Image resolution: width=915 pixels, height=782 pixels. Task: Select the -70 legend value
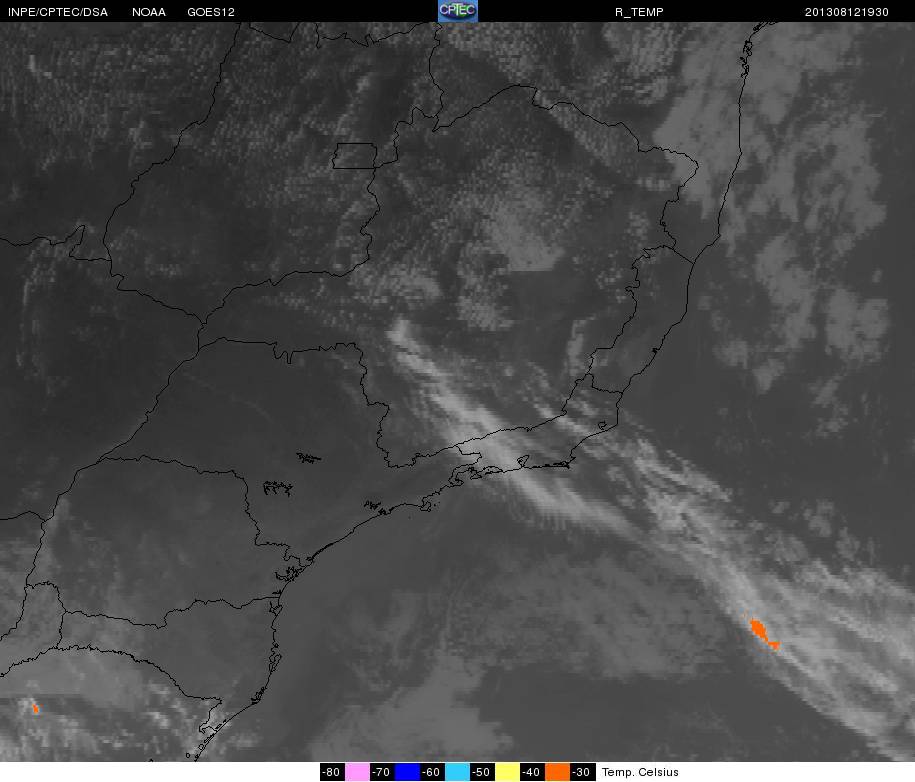(x=382, y=772)
